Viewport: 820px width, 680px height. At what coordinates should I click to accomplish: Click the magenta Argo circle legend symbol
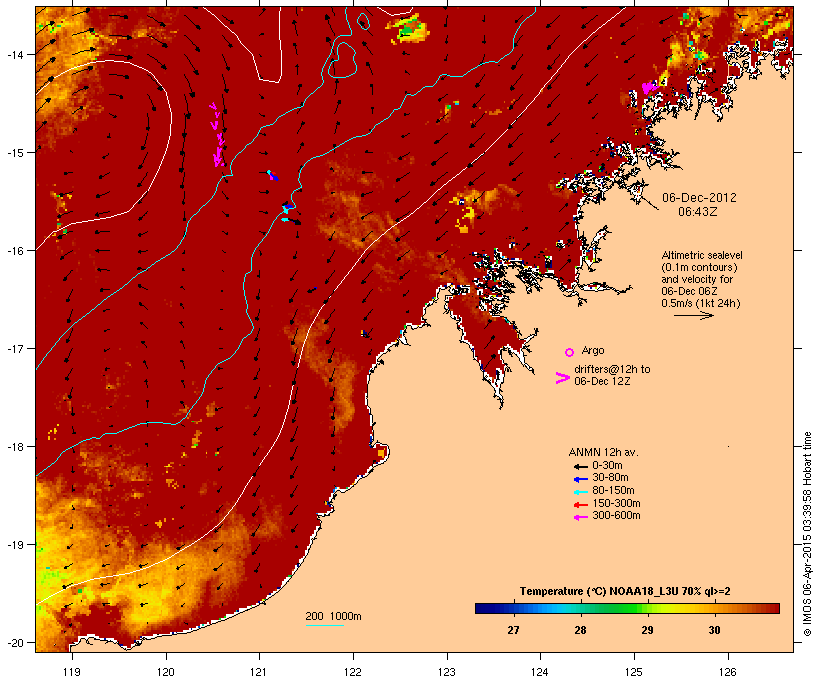[570, 352]
